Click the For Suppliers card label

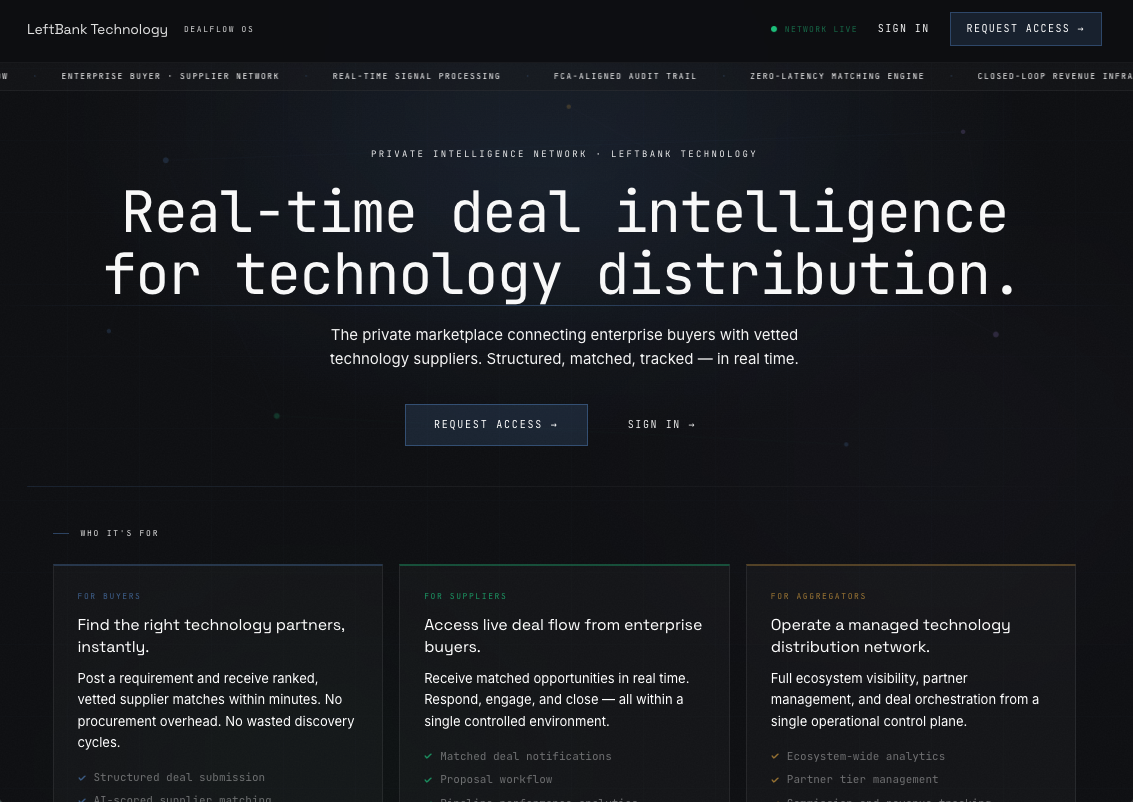465,596
